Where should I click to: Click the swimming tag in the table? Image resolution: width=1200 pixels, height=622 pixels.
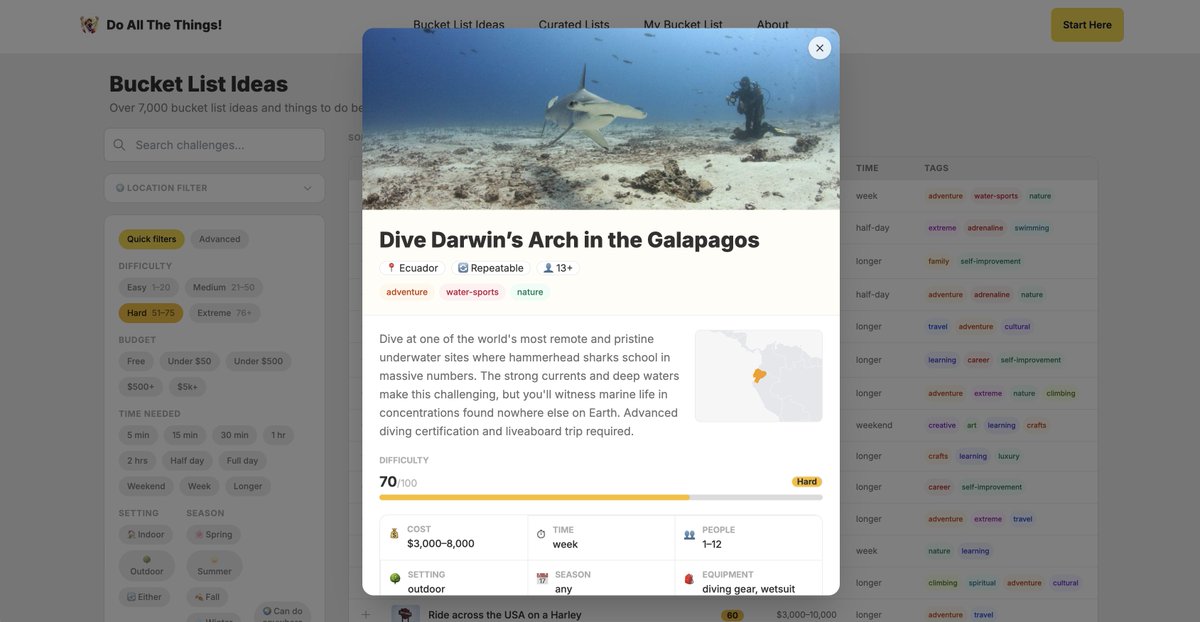(1032, 228)
